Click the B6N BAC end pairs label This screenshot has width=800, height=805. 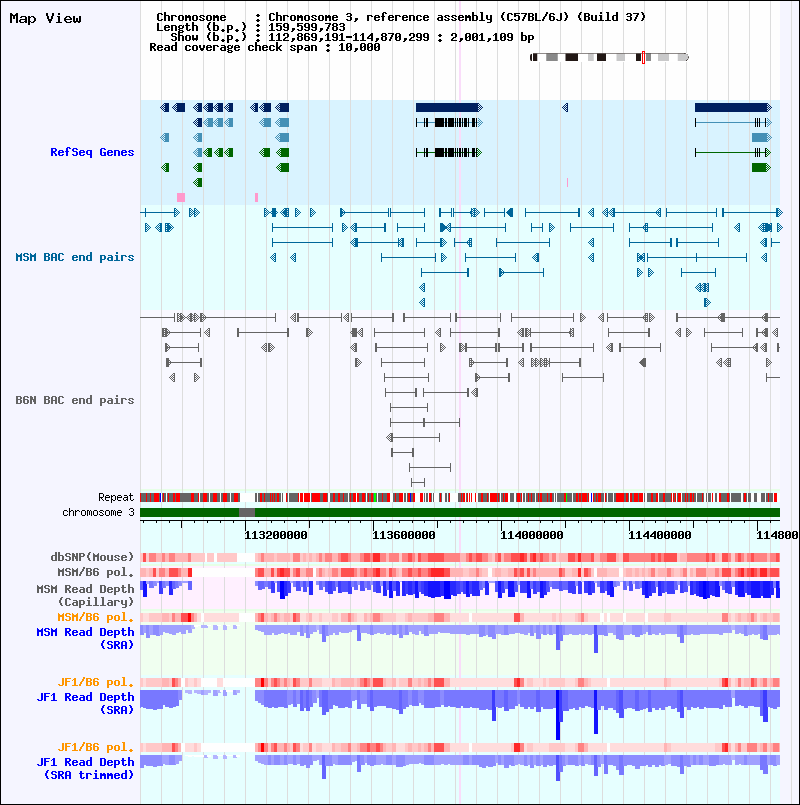(x=74, y=400)
